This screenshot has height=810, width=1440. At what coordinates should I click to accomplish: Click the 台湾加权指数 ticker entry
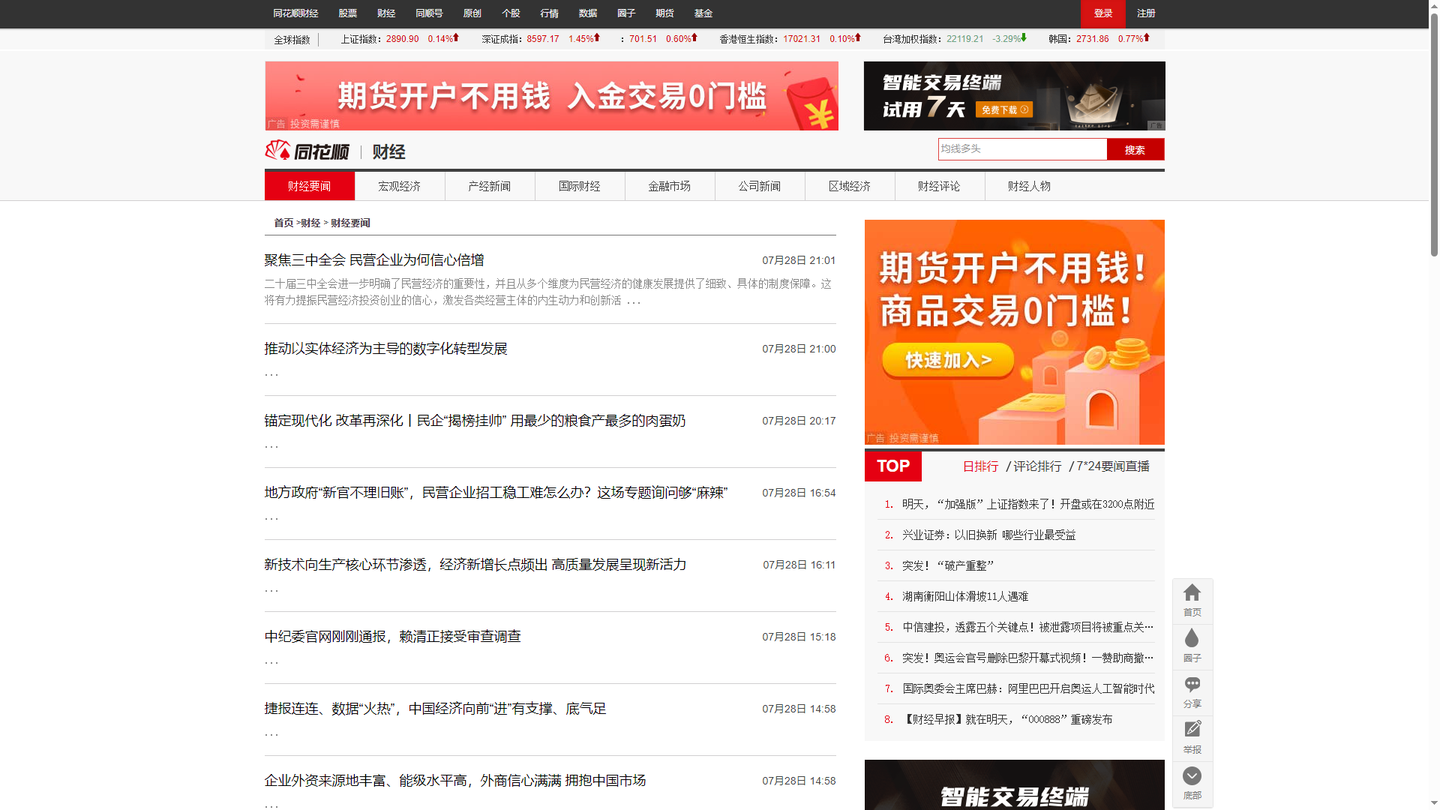coord(955,39)
